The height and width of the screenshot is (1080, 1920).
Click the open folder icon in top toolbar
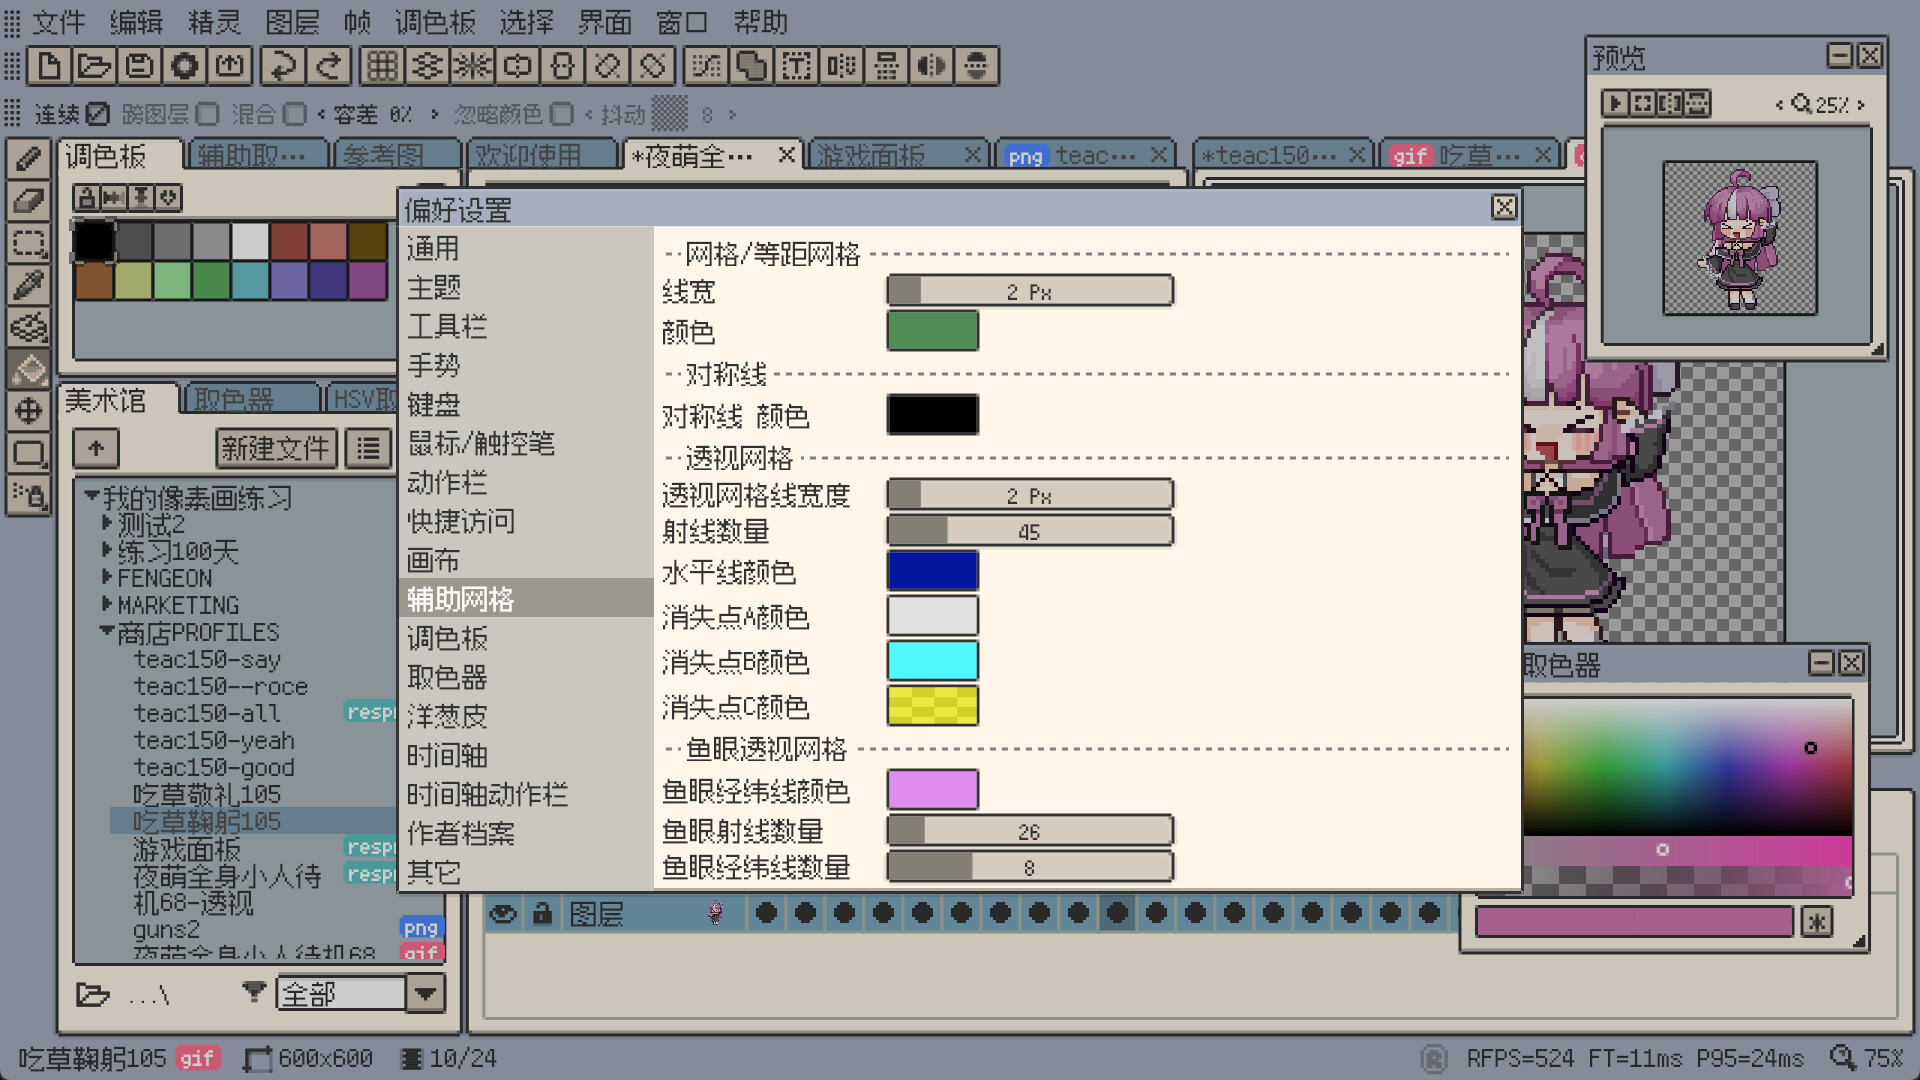94,66
